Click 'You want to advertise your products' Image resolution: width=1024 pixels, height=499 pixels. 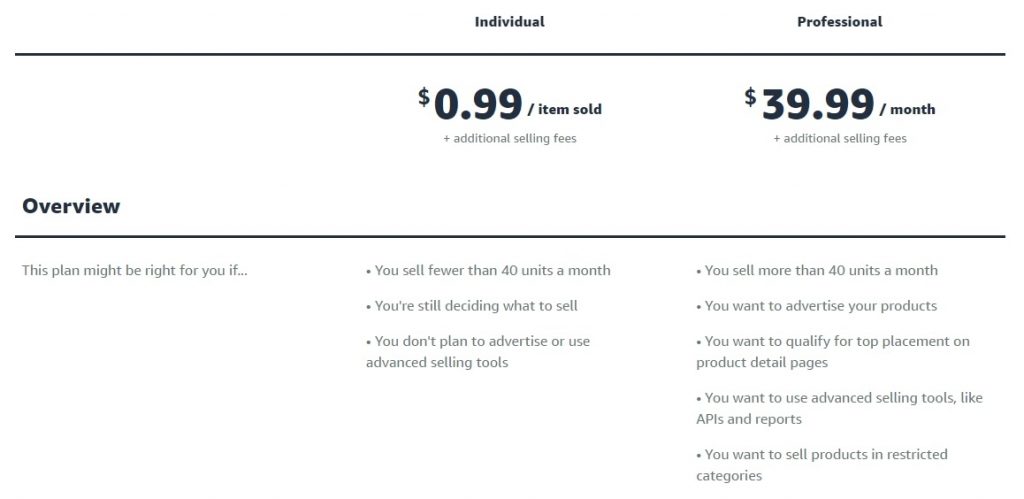pos(816,306)
